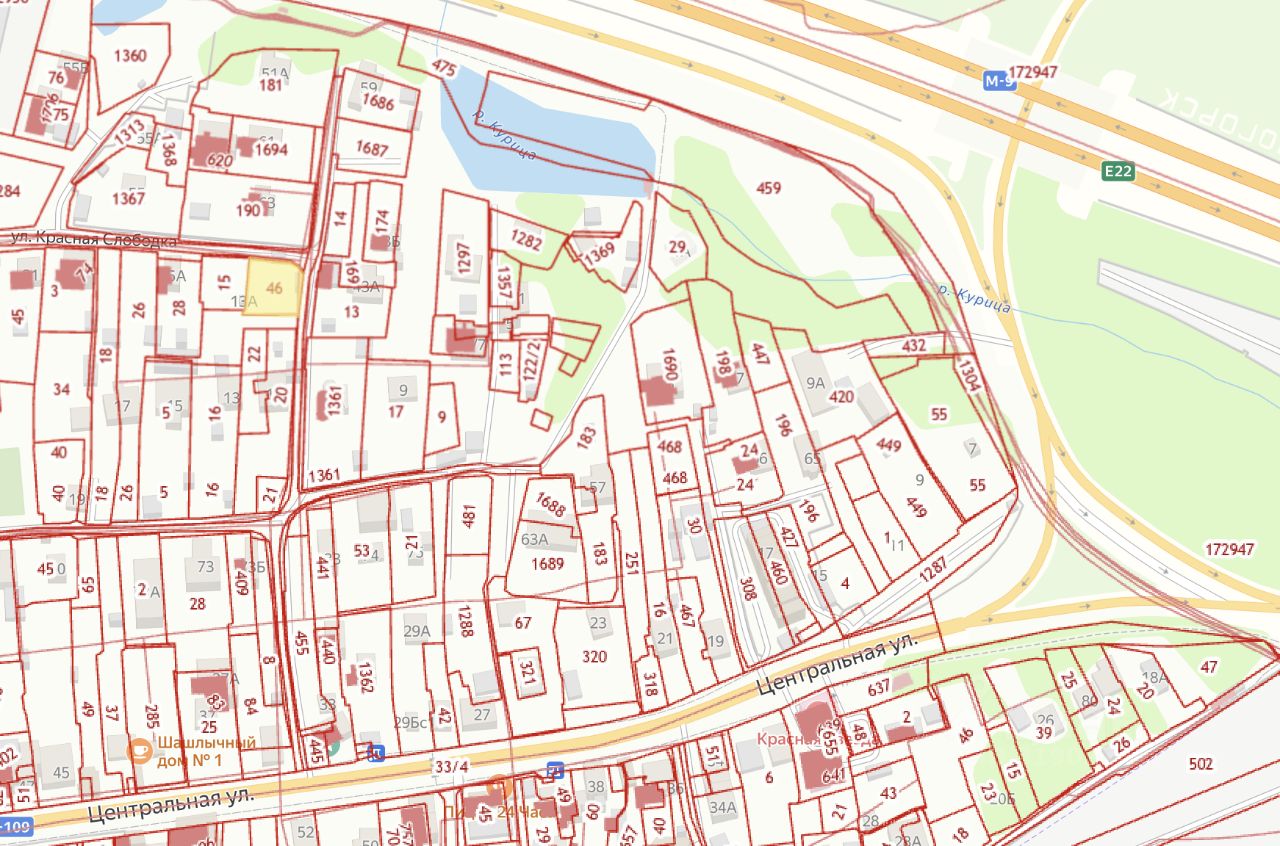The height and width of the screenshot is (846, 1280).
Task: Click the ул. Красная Слободка street label
Action: coord(93,240)
